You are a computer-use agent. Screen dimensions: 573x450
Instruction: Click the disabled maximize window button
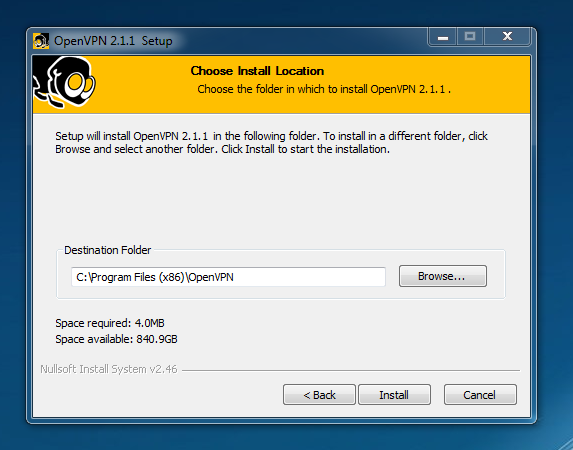470,37
